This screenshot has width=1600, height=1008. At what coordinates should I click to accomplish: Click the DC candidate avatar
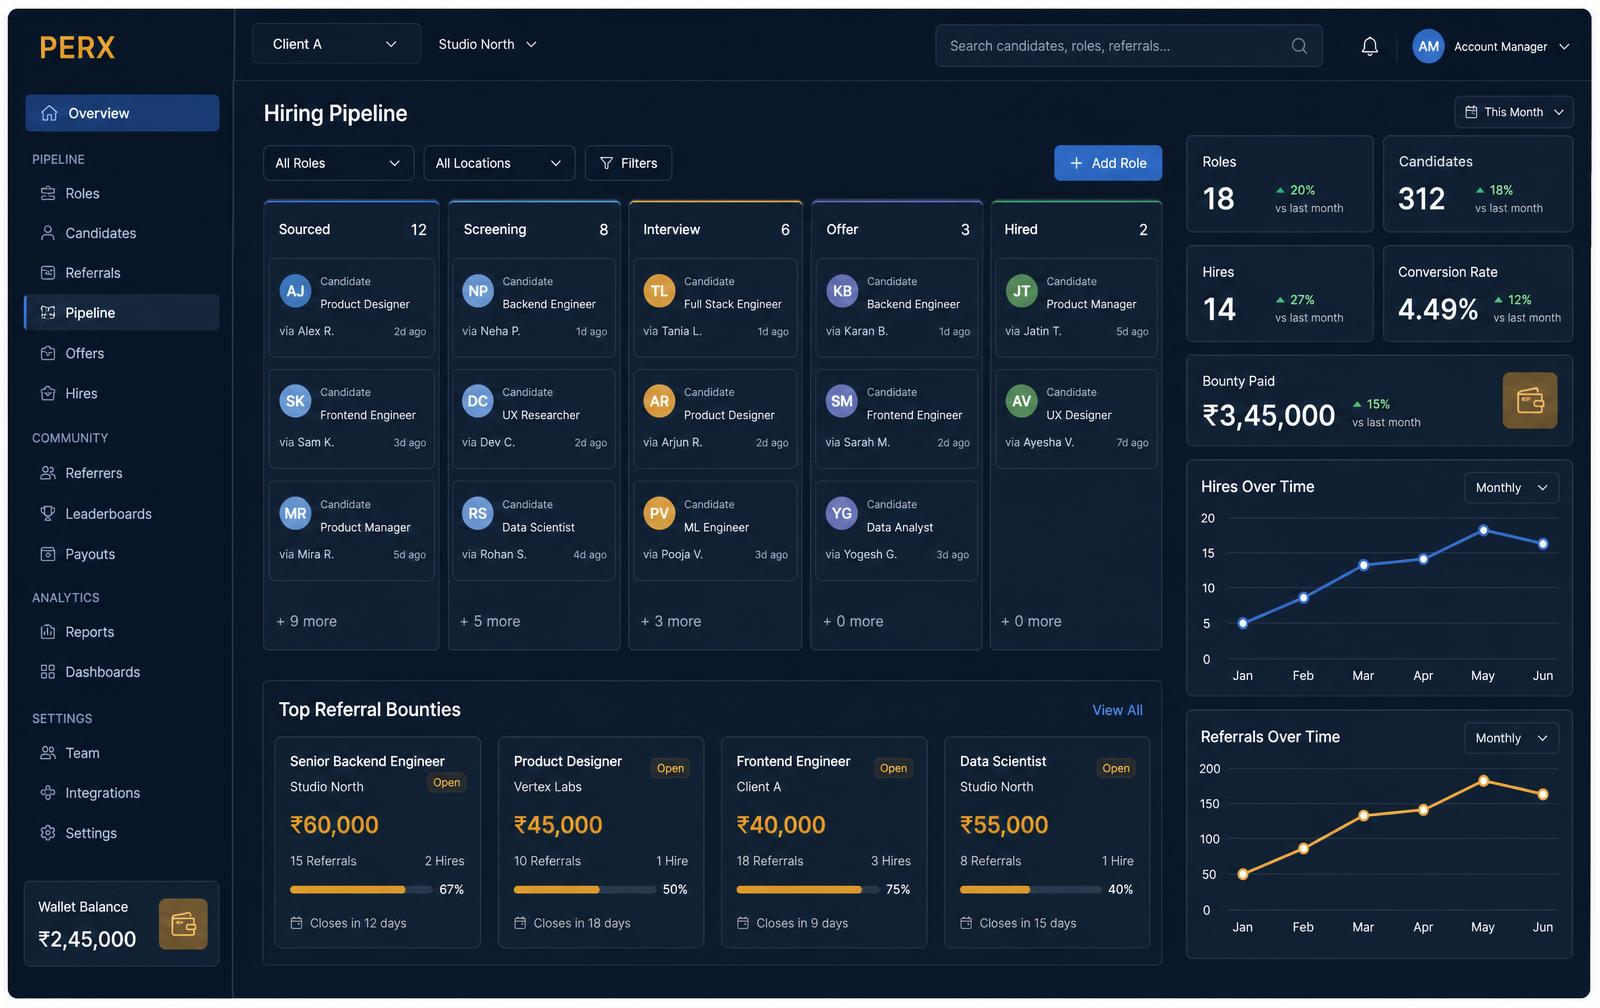[x=478, y=401]
